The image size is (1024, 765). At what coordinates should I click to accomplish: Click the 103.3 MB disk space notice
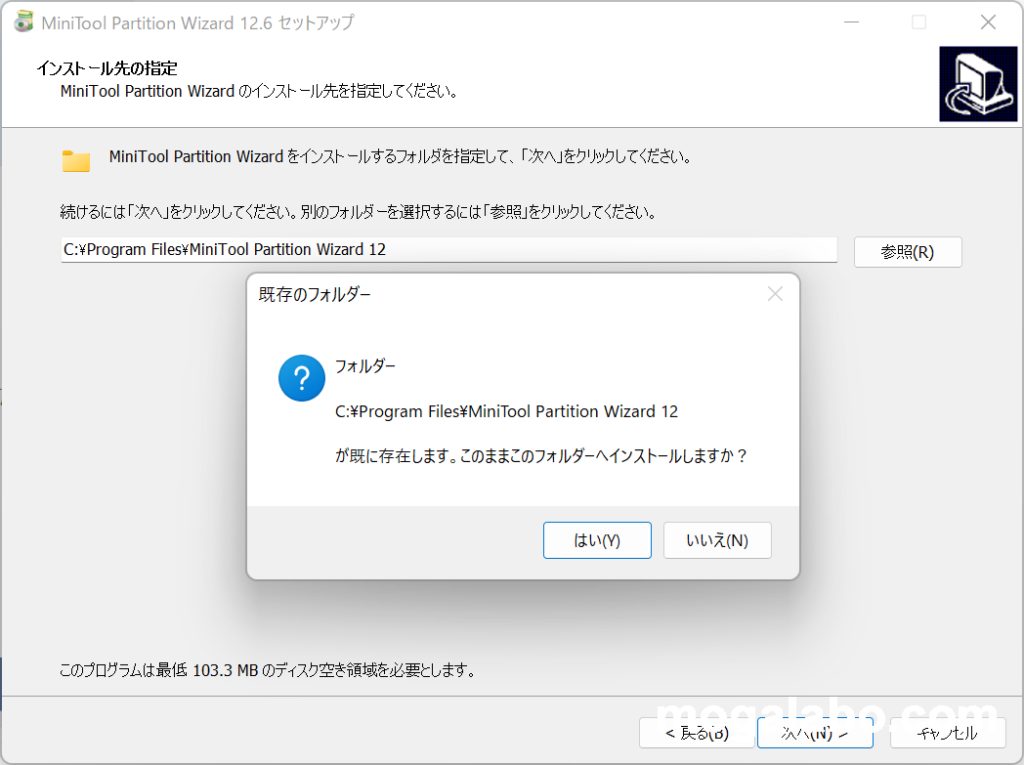[267, 669]
